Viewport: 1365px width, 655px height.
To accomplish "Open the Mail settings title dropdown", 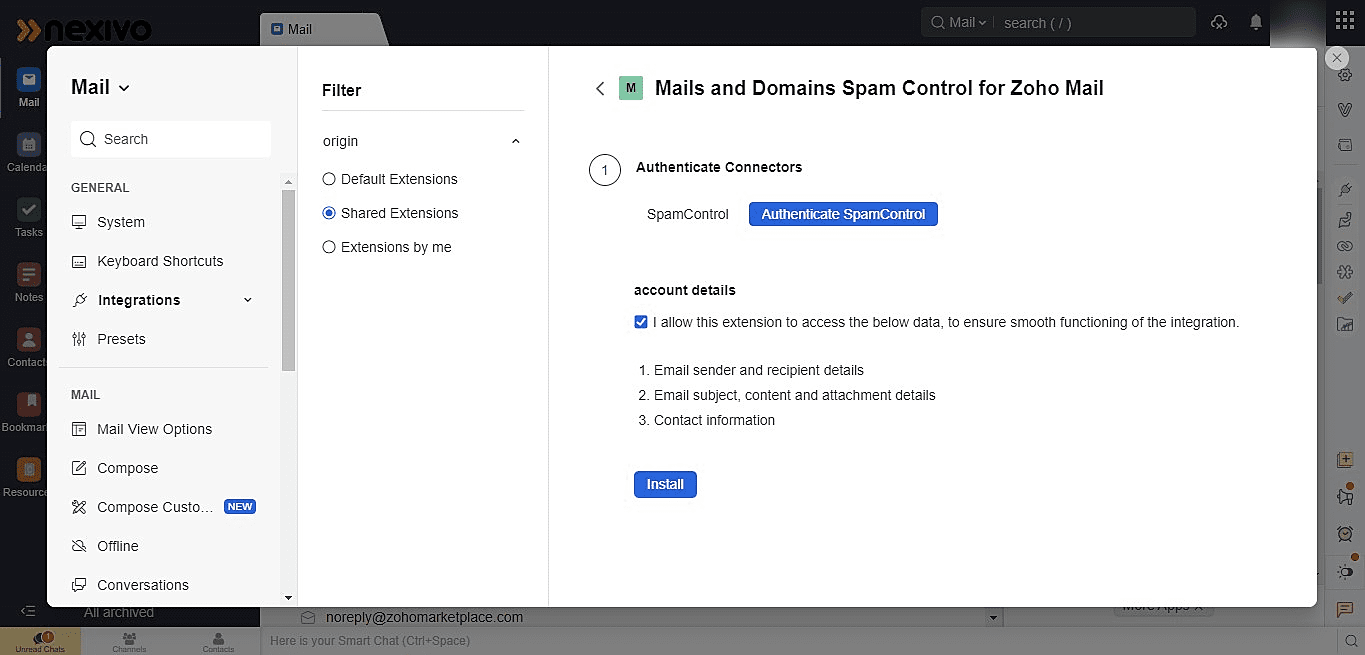I will 101,88.
